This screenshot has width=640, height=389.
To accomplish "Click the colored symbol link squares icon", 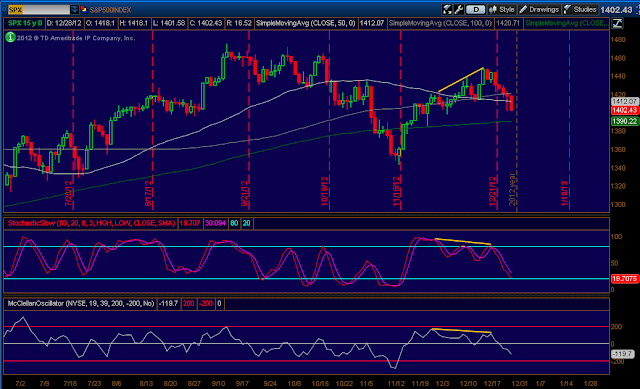I will point(84,9).
